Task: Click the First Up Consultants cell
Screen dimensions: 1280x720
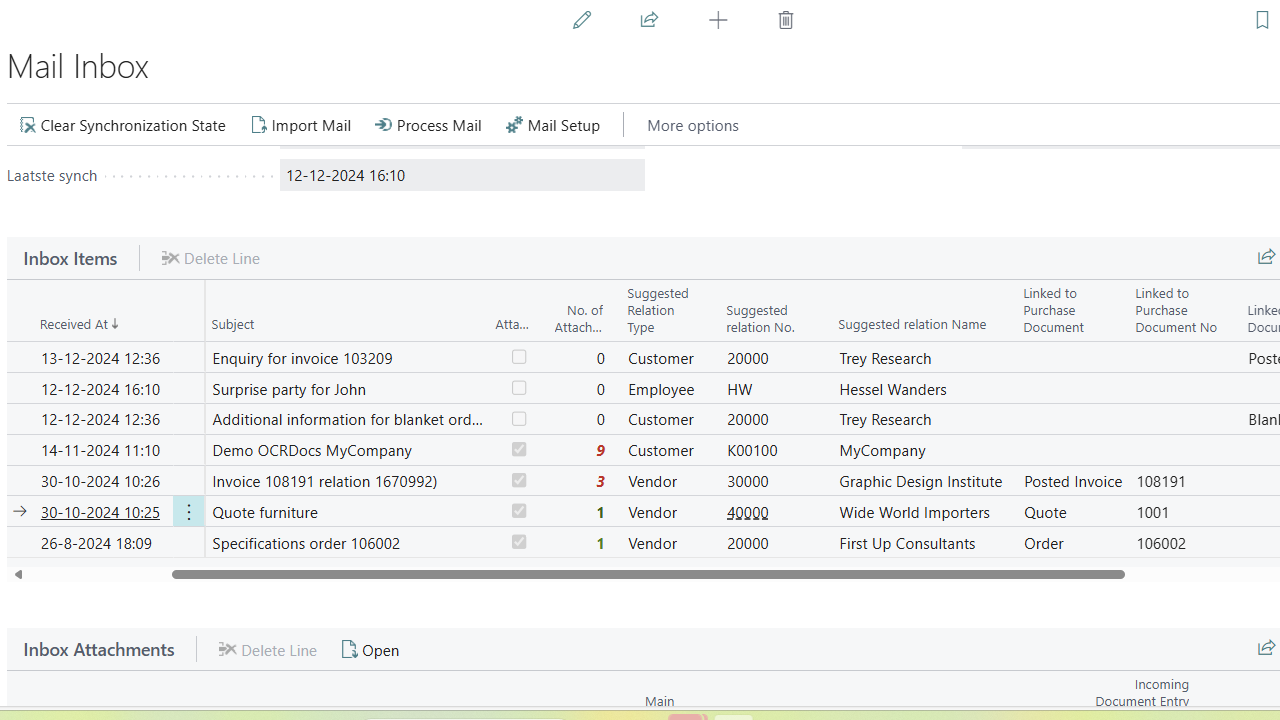Action: [907, 543]
